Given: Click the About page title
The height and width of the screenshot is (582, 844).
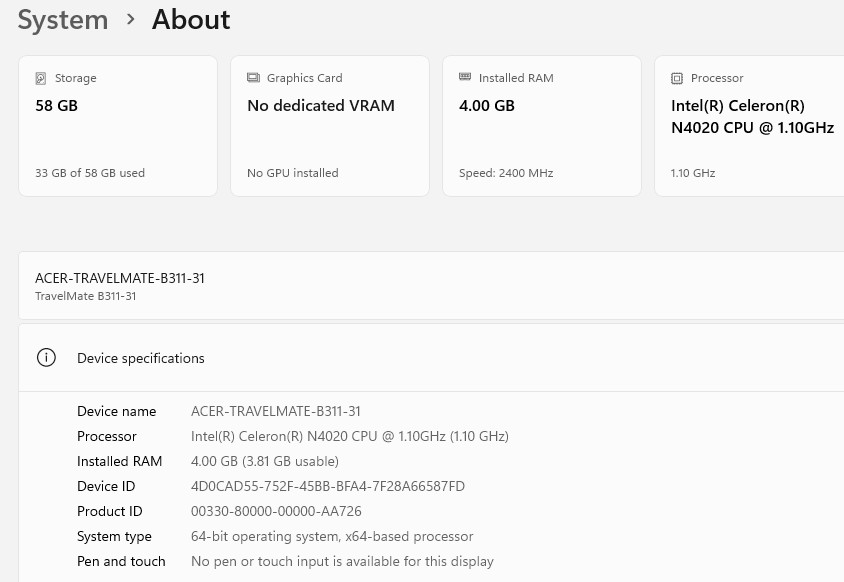Looking at the screenshot, I should pyautogui.click(x=191, y=19).
